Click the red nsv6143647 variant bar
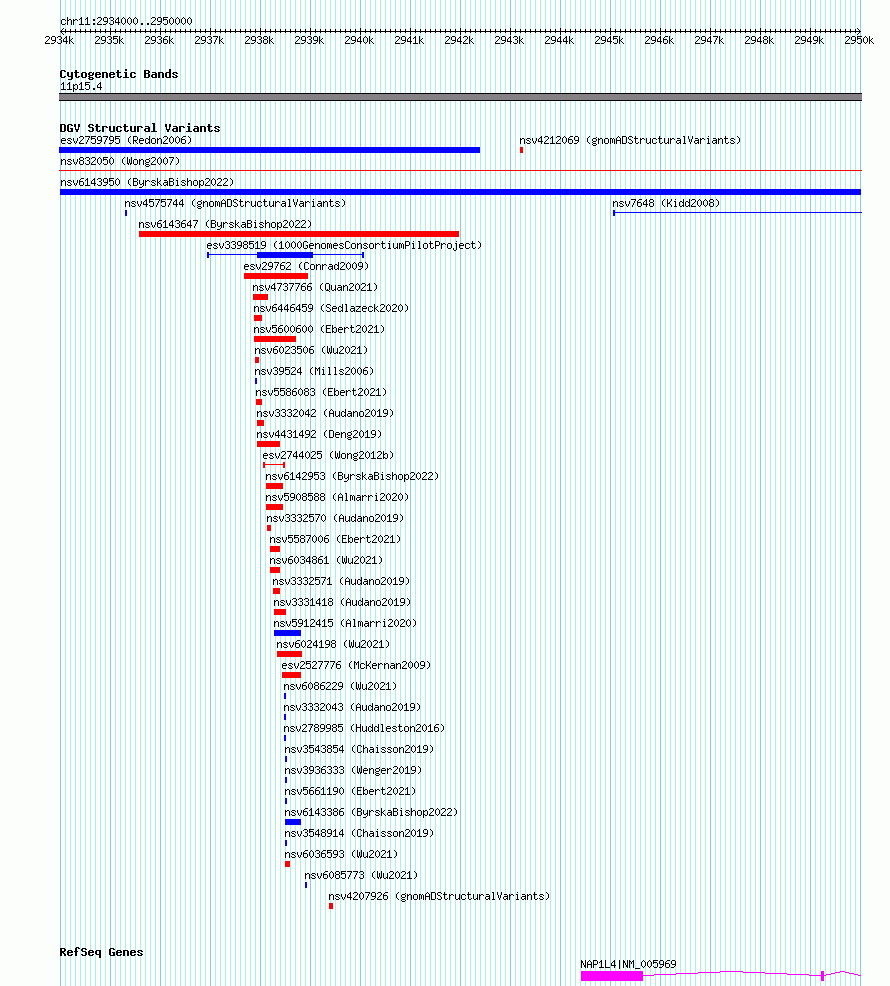890x986 pixels. 299,234
